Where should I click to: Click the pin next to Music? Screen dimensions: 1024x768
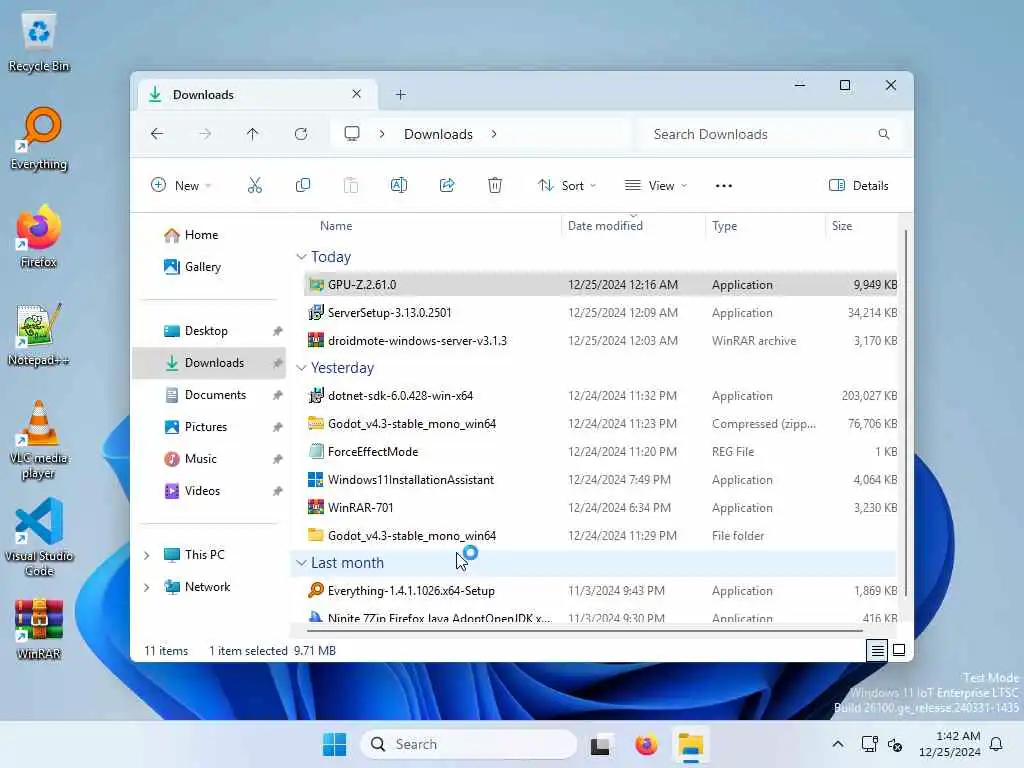click(278, 459)
